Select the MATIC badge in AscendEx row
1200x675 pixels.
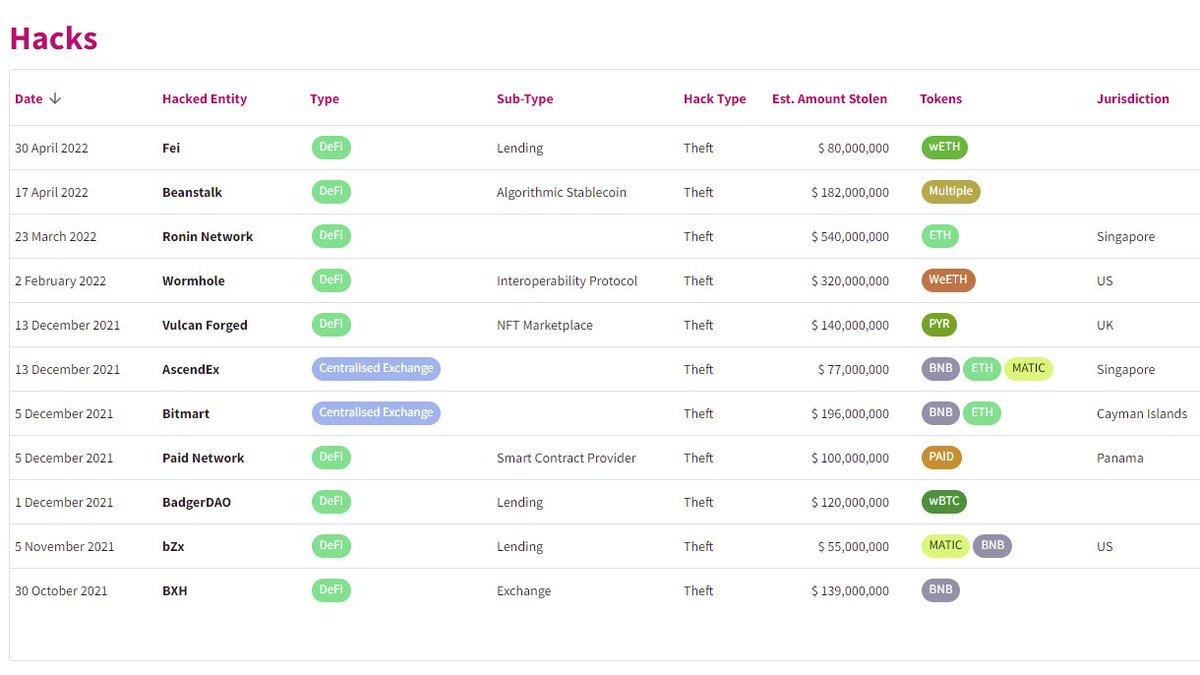(x=1028, y=368)
